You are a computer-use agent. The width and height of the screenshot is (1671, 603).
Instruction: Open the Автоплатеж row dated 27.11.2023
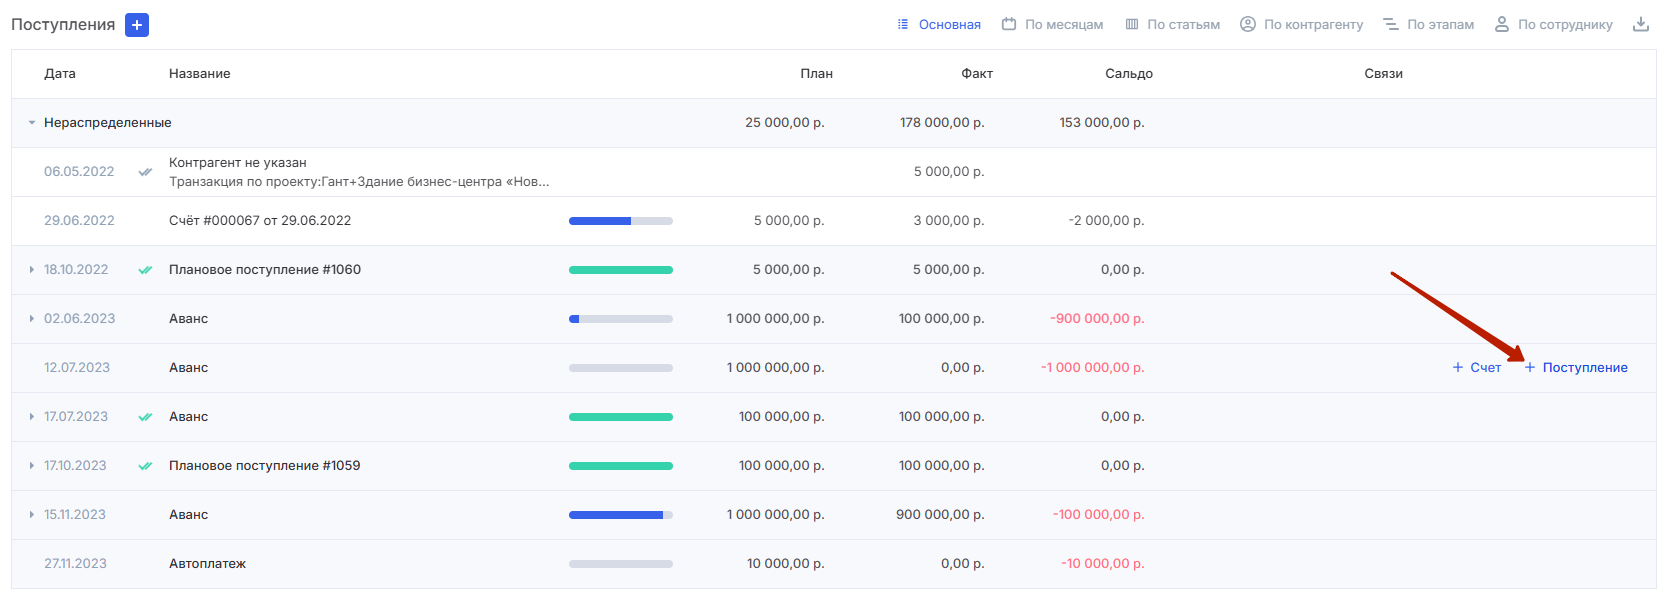[x=834, y=564]
